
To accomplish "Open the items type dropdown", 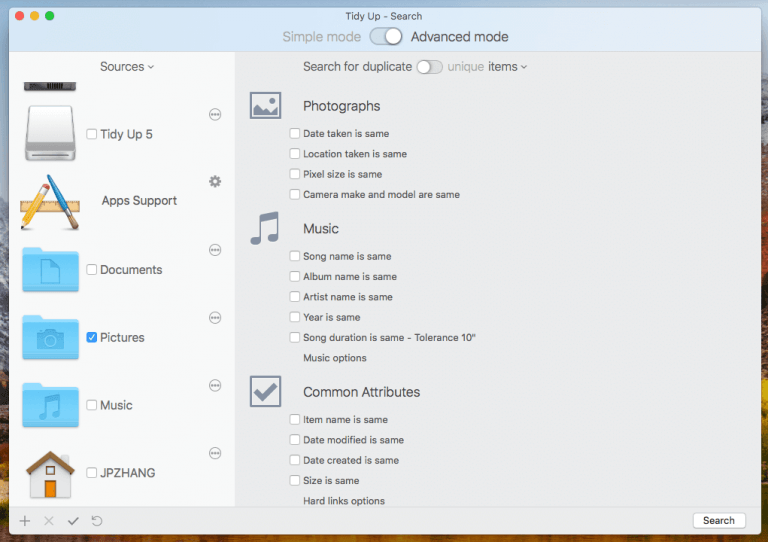I will click(x=507, y=67).
